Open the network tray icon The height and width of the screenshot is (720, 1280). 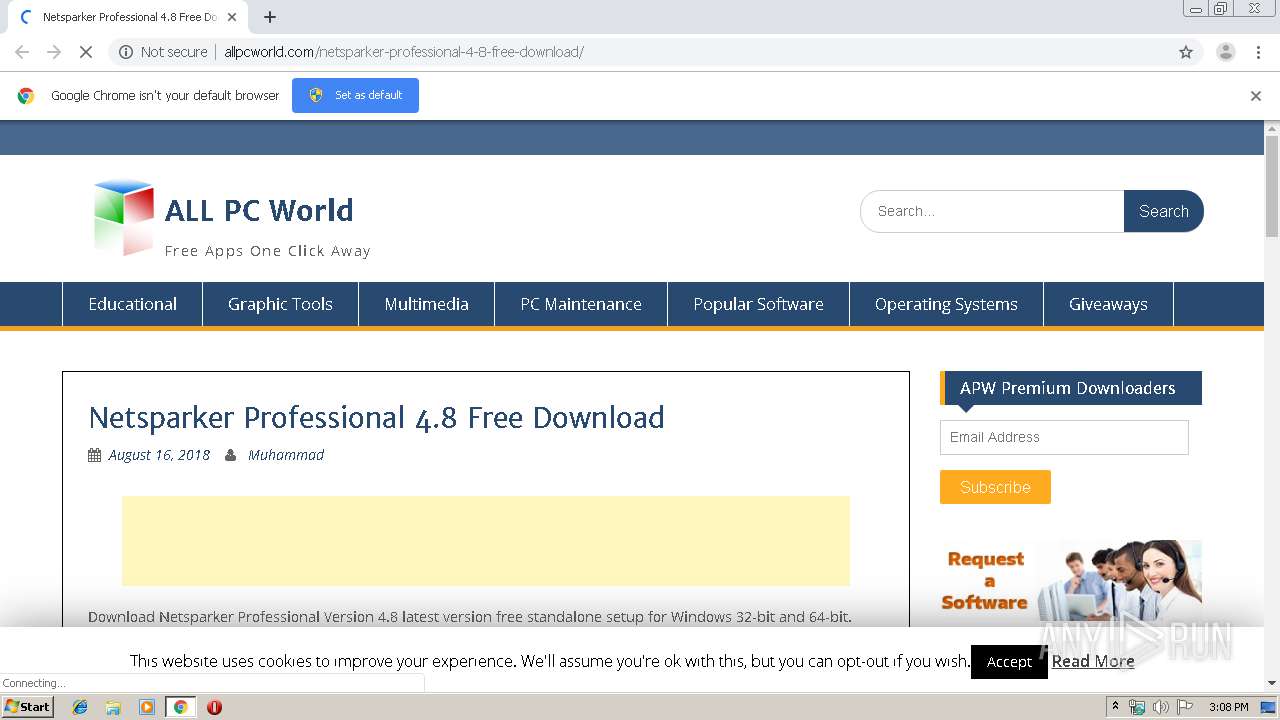[x=1137, y=707]
